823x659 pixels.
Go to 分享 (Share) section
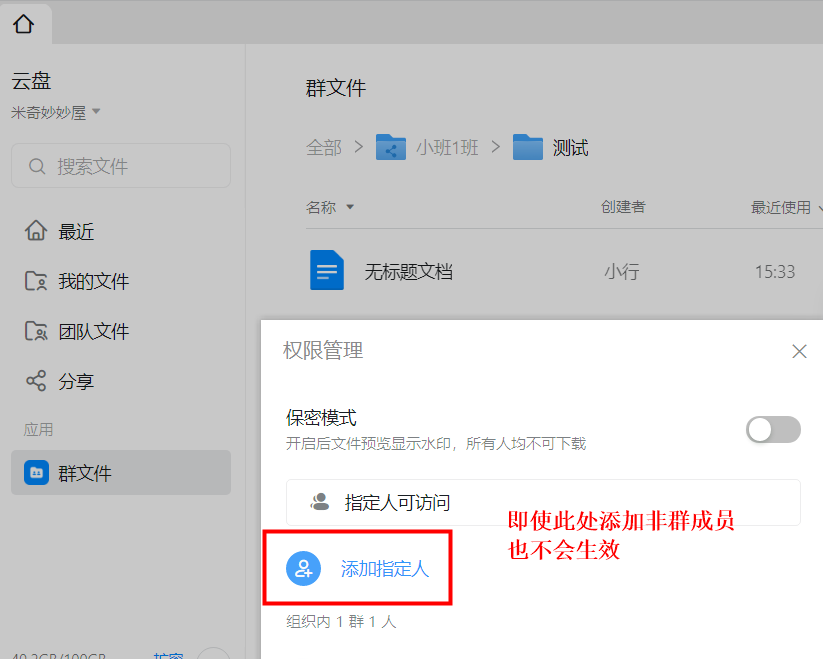coord(76,382)
